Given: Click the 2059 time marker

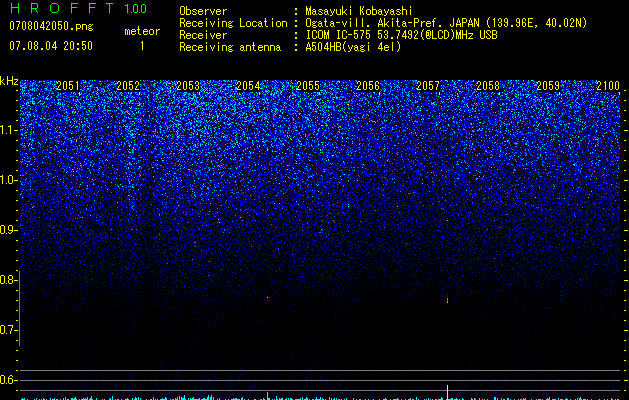Looking at the screenshot, I should coord(548,86).
